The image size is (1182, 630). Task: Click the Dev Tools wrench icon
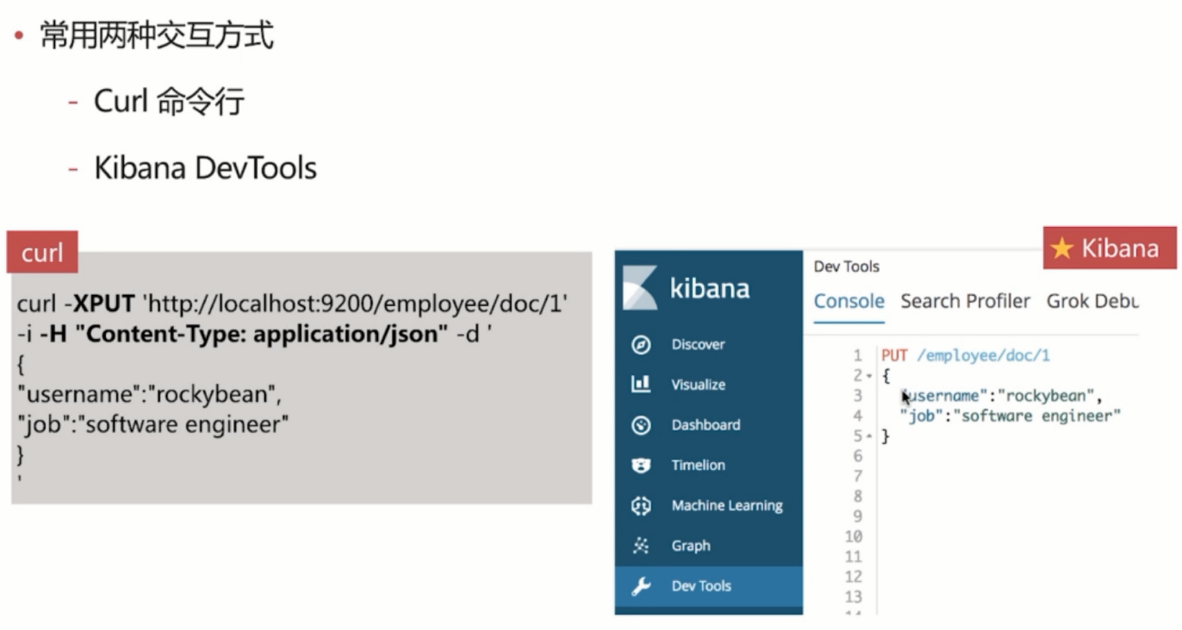[641, 586]
